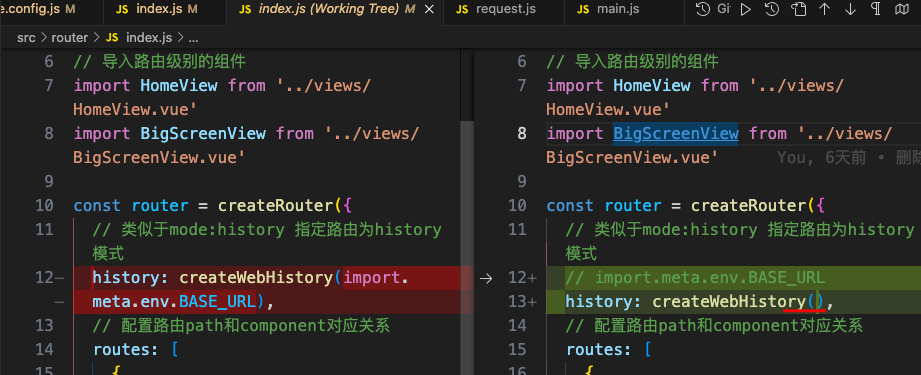Image resolution: width=921 pixels, height=375 pixels.
Task: Close the index.js (Working Tree) tab
Action: 429,9
